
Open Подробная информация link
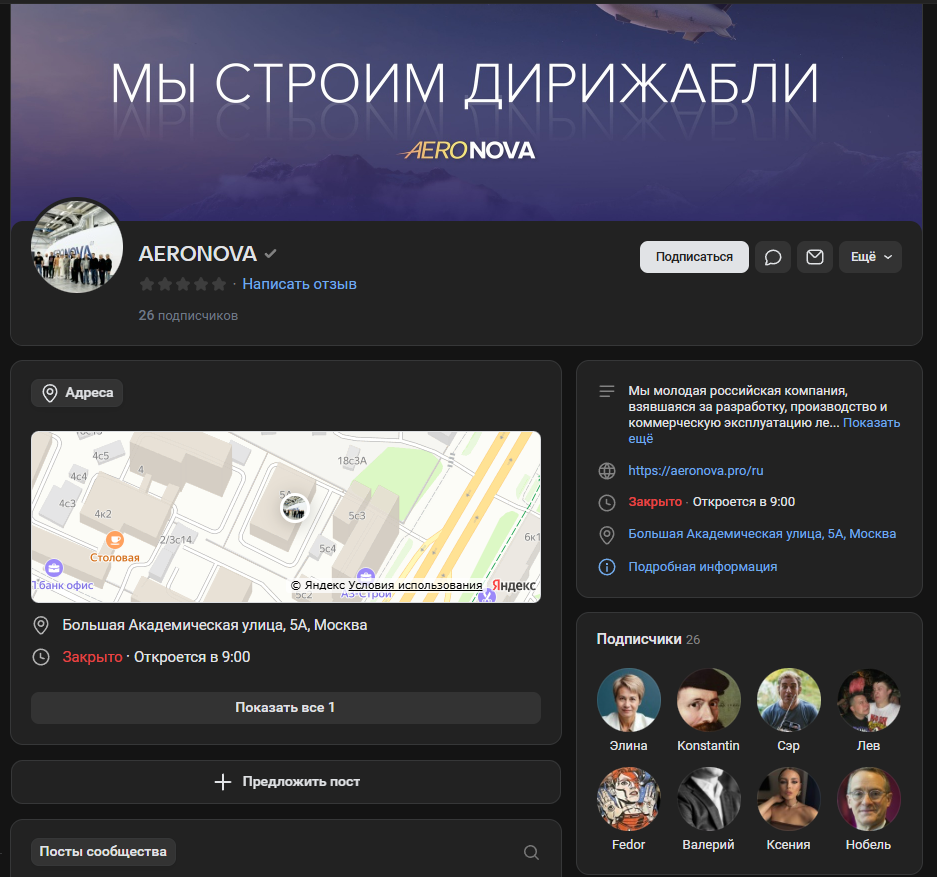(x=702, y=566)
